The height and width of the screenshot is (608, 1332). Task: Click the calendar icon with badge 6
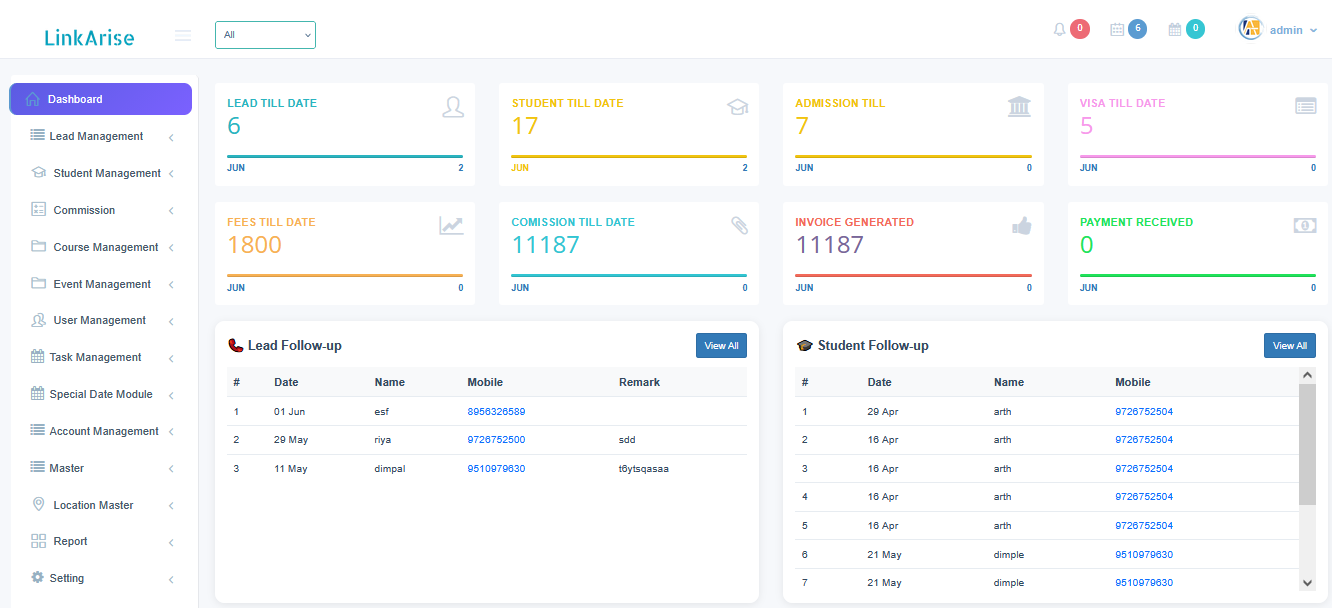[1118, 30]
